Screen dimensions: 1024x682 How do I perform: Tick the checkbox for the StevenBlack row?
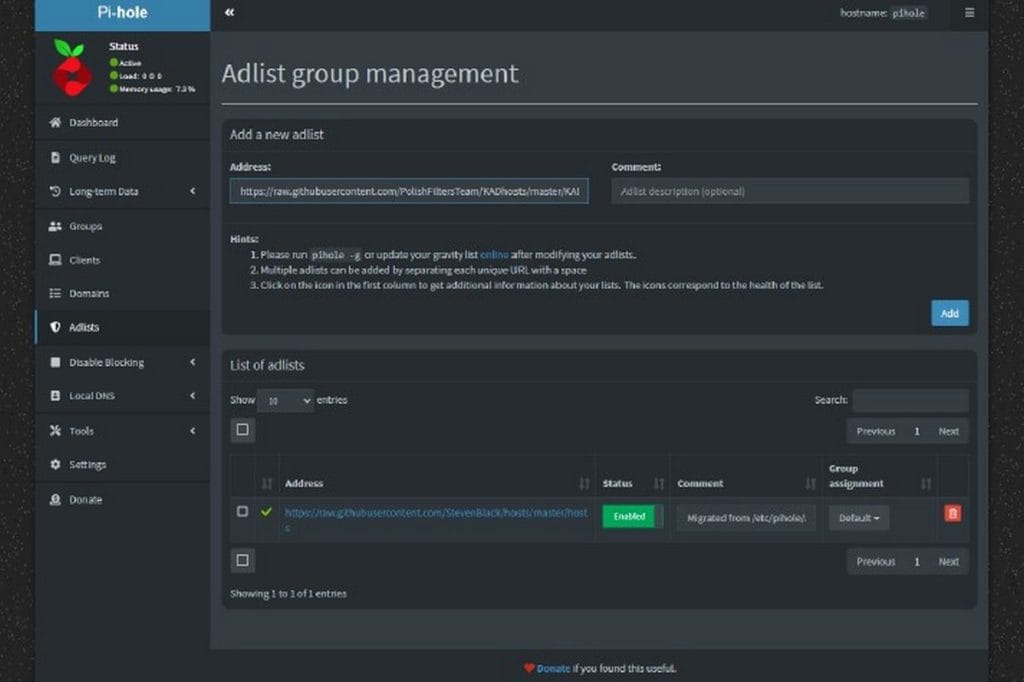coord(242,512)
